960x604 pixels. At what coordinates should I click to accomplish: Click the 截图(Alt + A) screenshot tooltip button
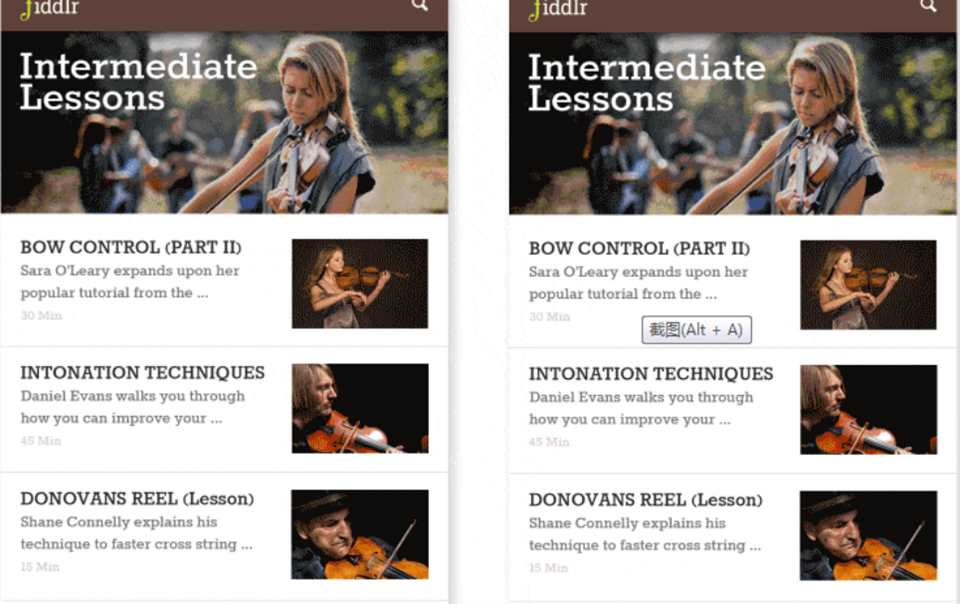click(697, 330)
